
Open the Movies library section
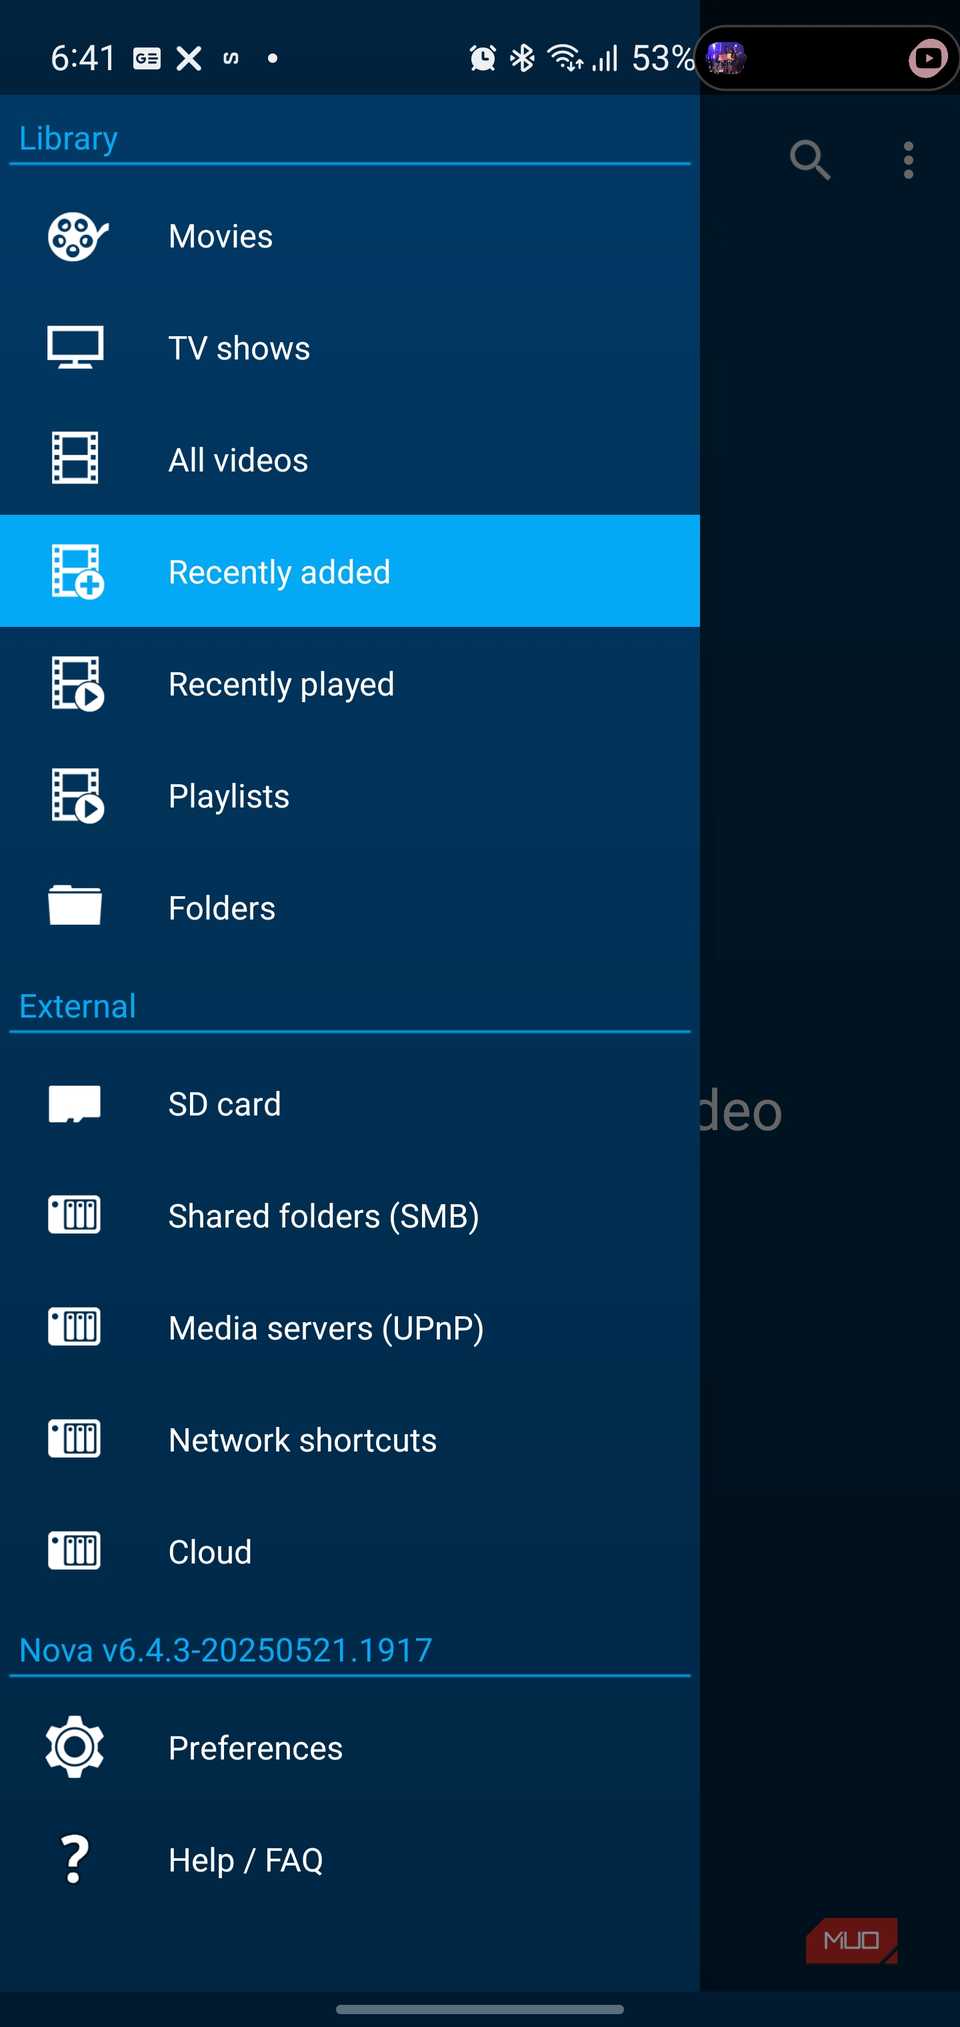coord(350,236)
